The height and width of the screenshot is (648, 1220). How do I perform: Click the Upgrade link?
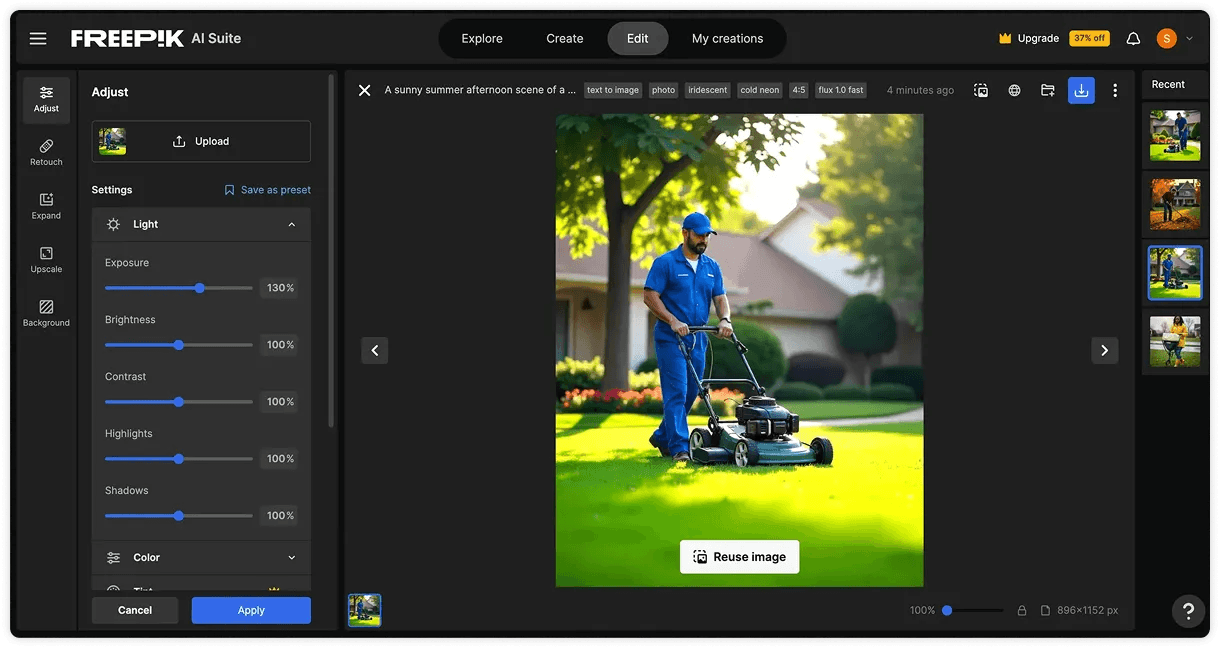(x=1038, y=39)
